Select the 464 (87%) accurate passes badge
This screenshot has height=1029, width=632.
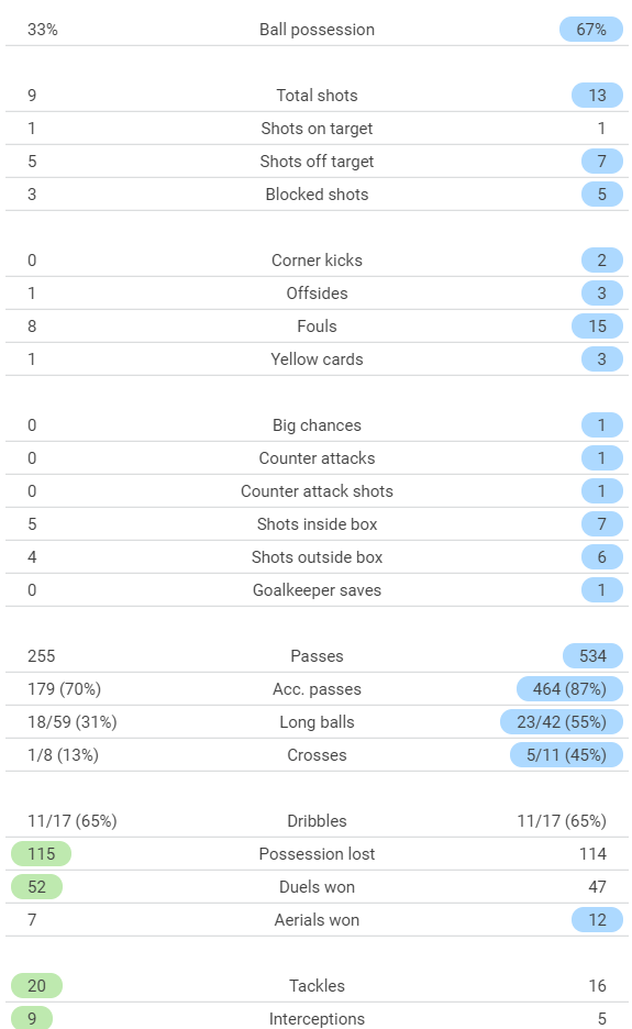(x=569, y=689)
